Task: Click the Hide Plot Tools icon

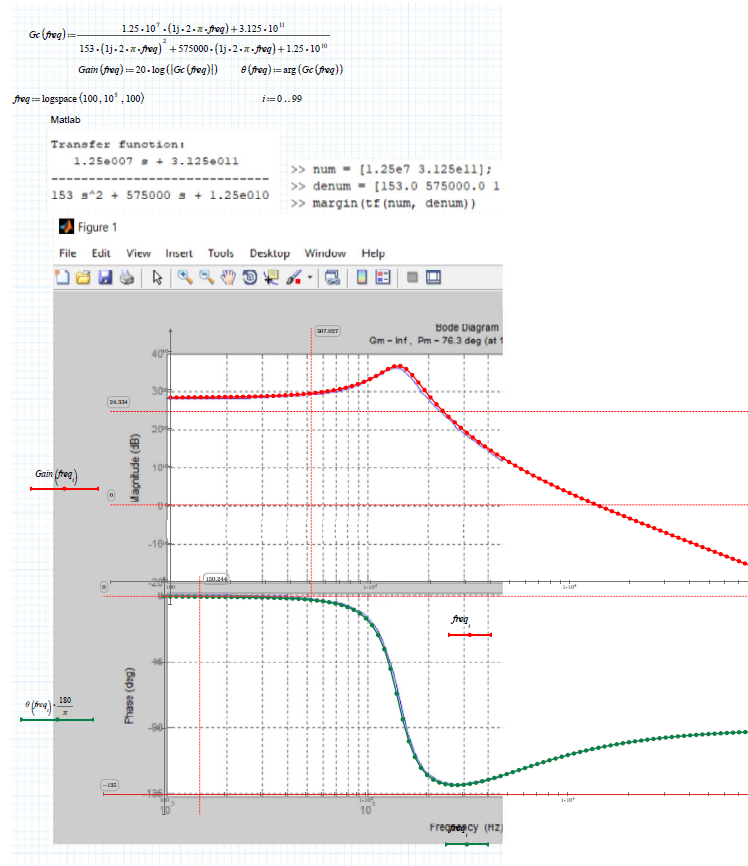Action: (x=412, y=277)
